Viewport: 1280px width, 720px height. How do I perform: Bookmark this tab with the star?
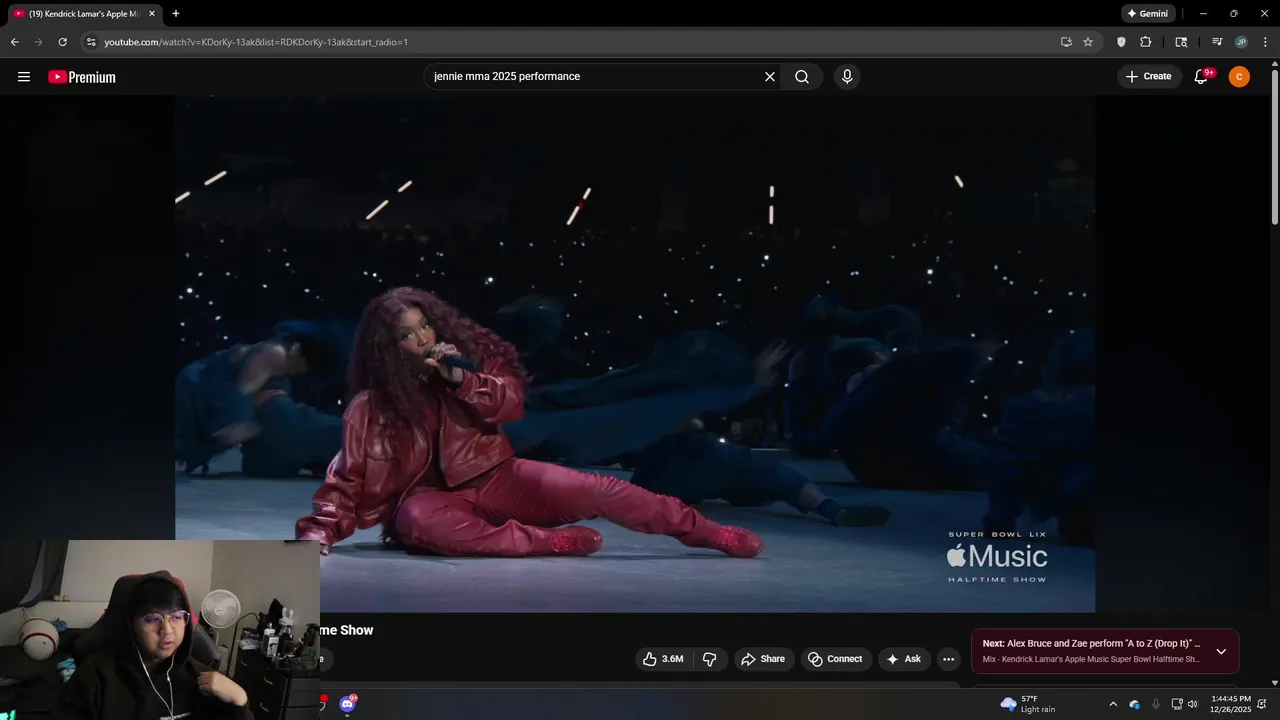coord(1088,42)
